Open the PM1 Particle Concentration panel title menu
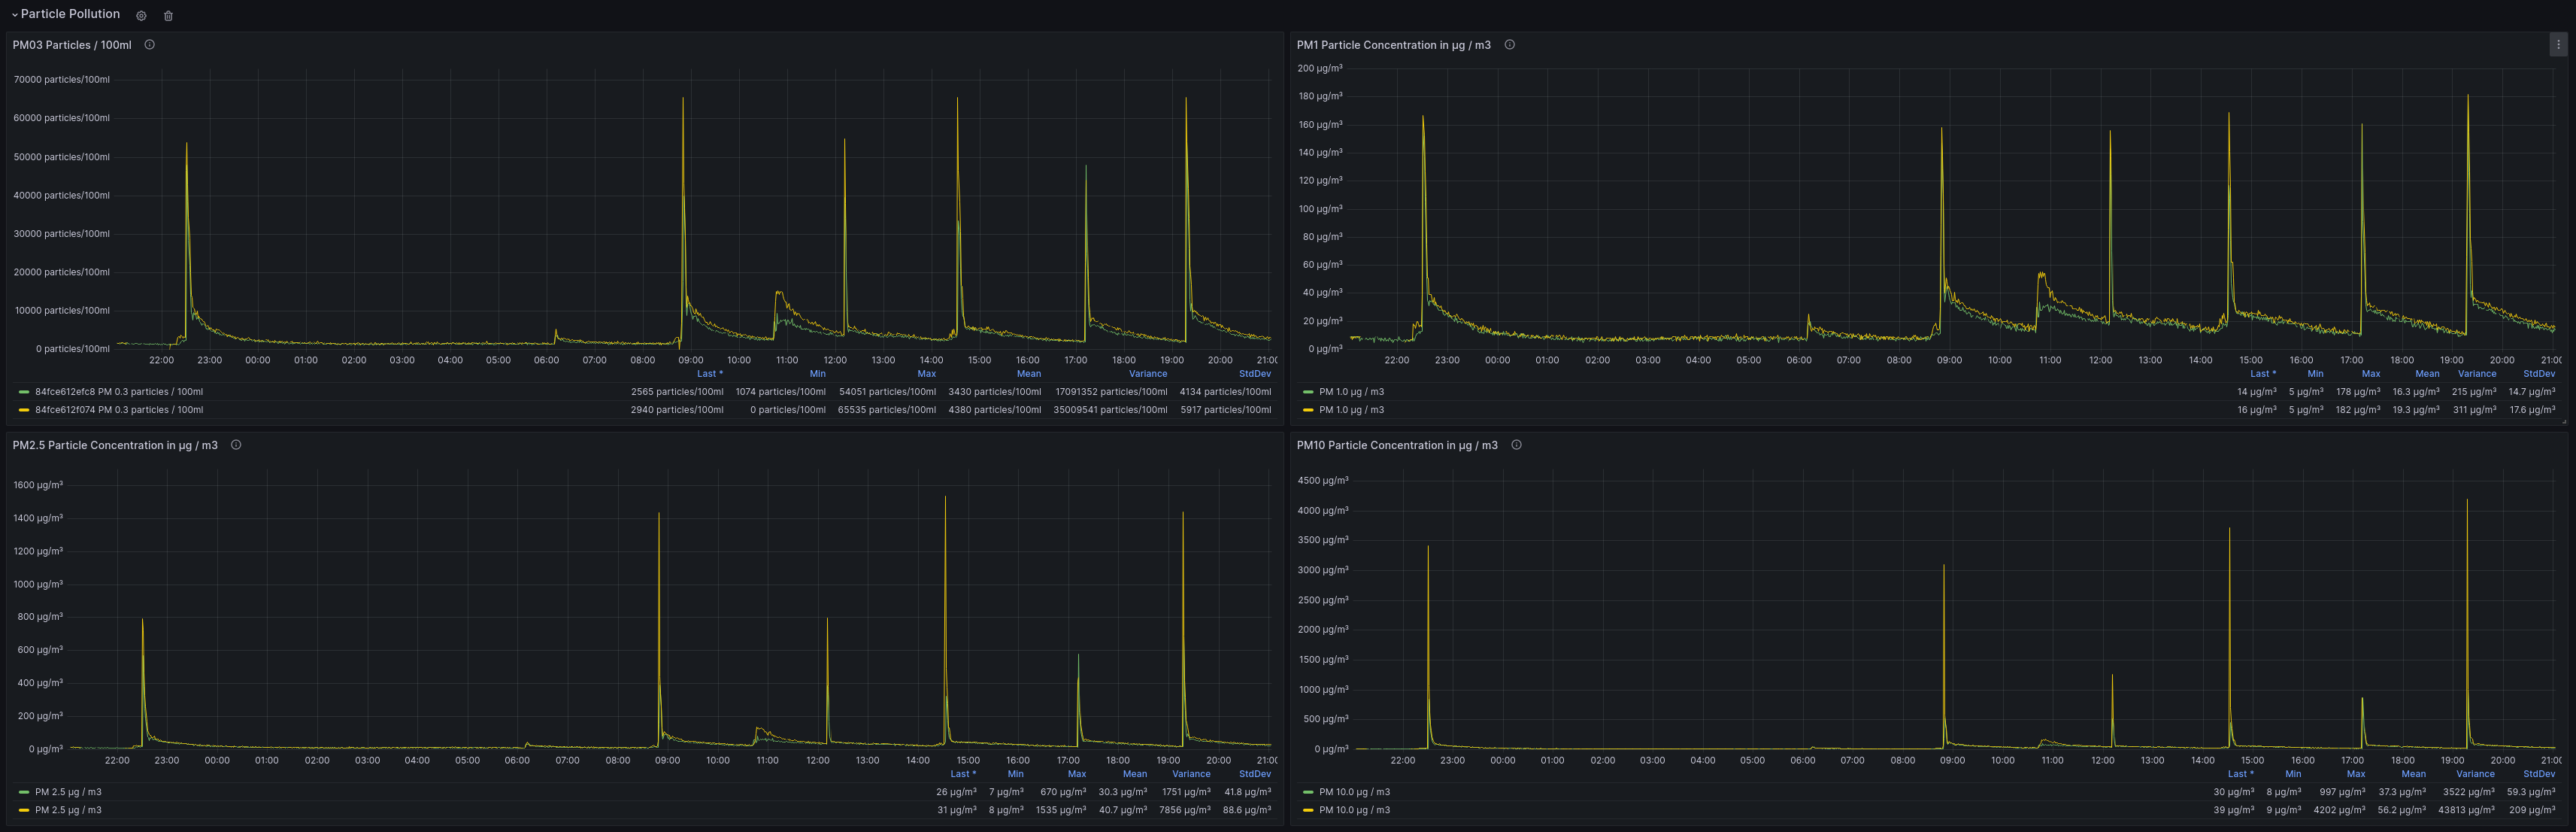Screen dimensions: 2576x832 (x=1394, y=45)
